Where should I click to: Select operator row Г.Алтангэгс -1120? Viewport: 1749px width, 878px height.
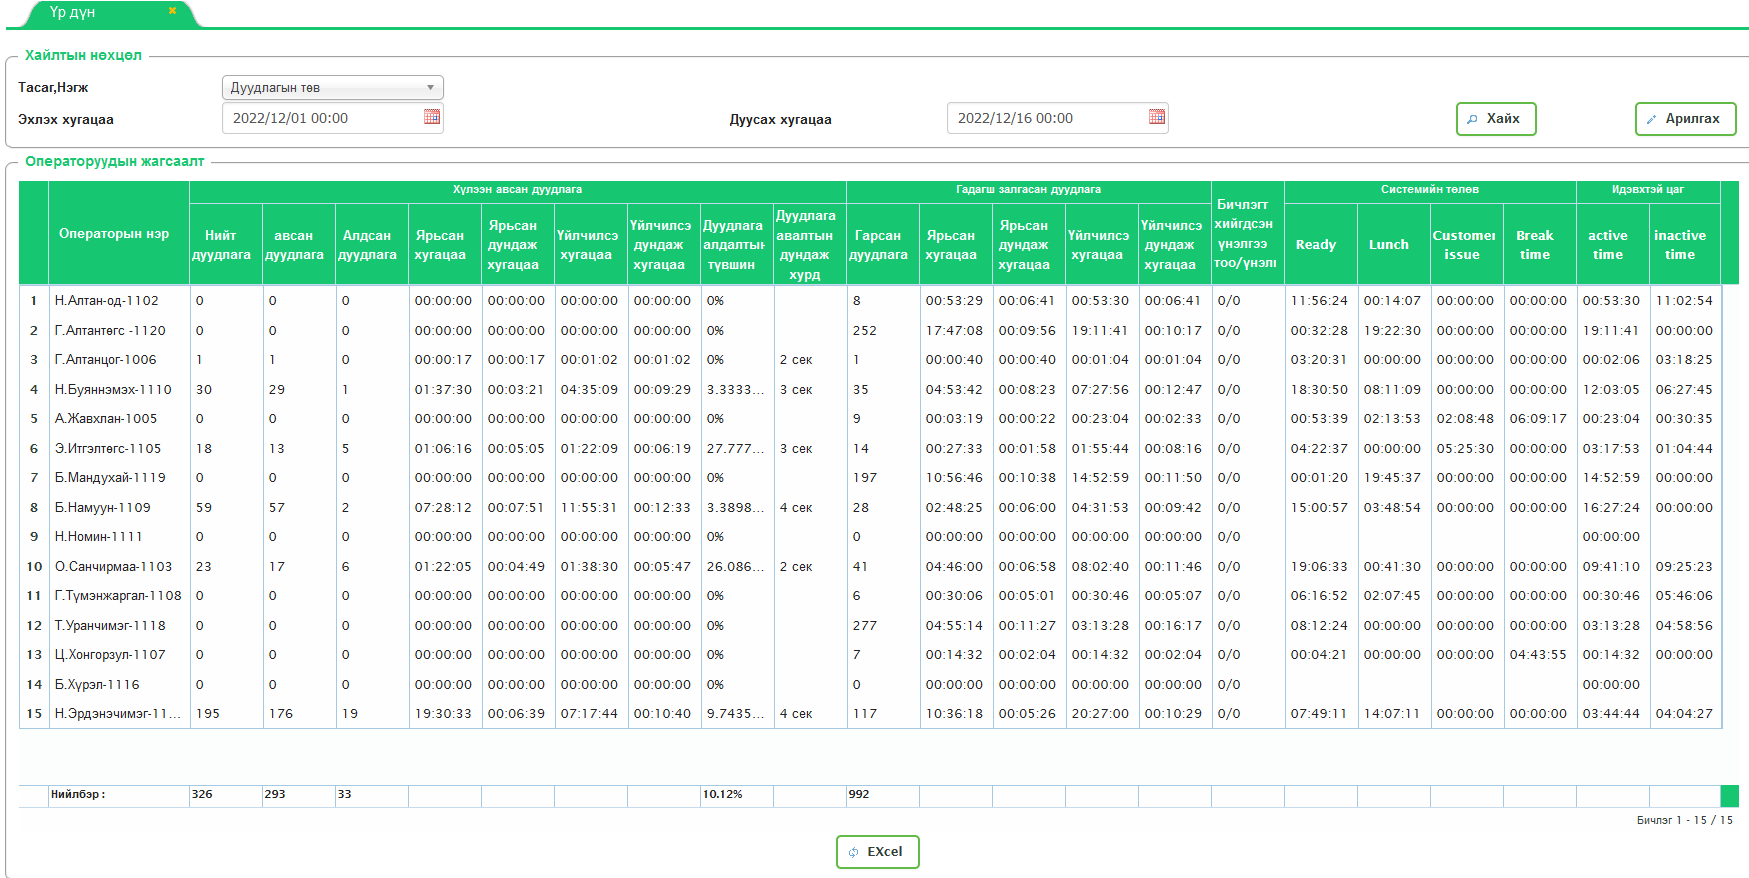[x=870, y=331]
